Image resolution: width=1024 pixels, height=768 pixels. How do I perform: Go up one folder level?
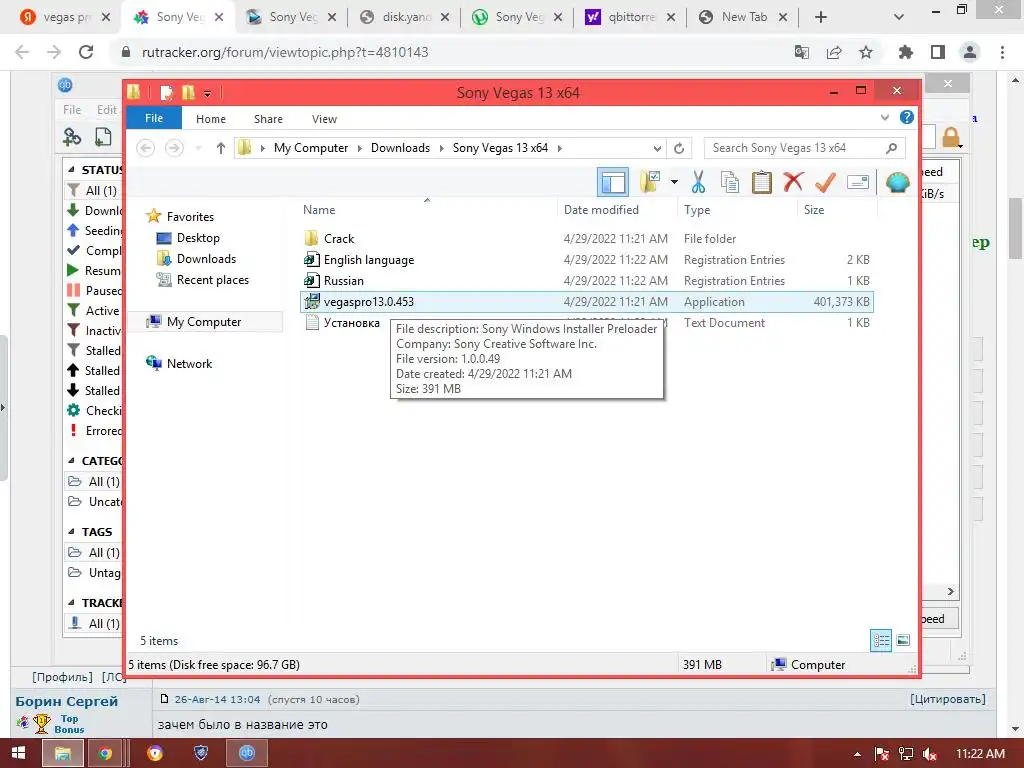(x=221, y=148)
